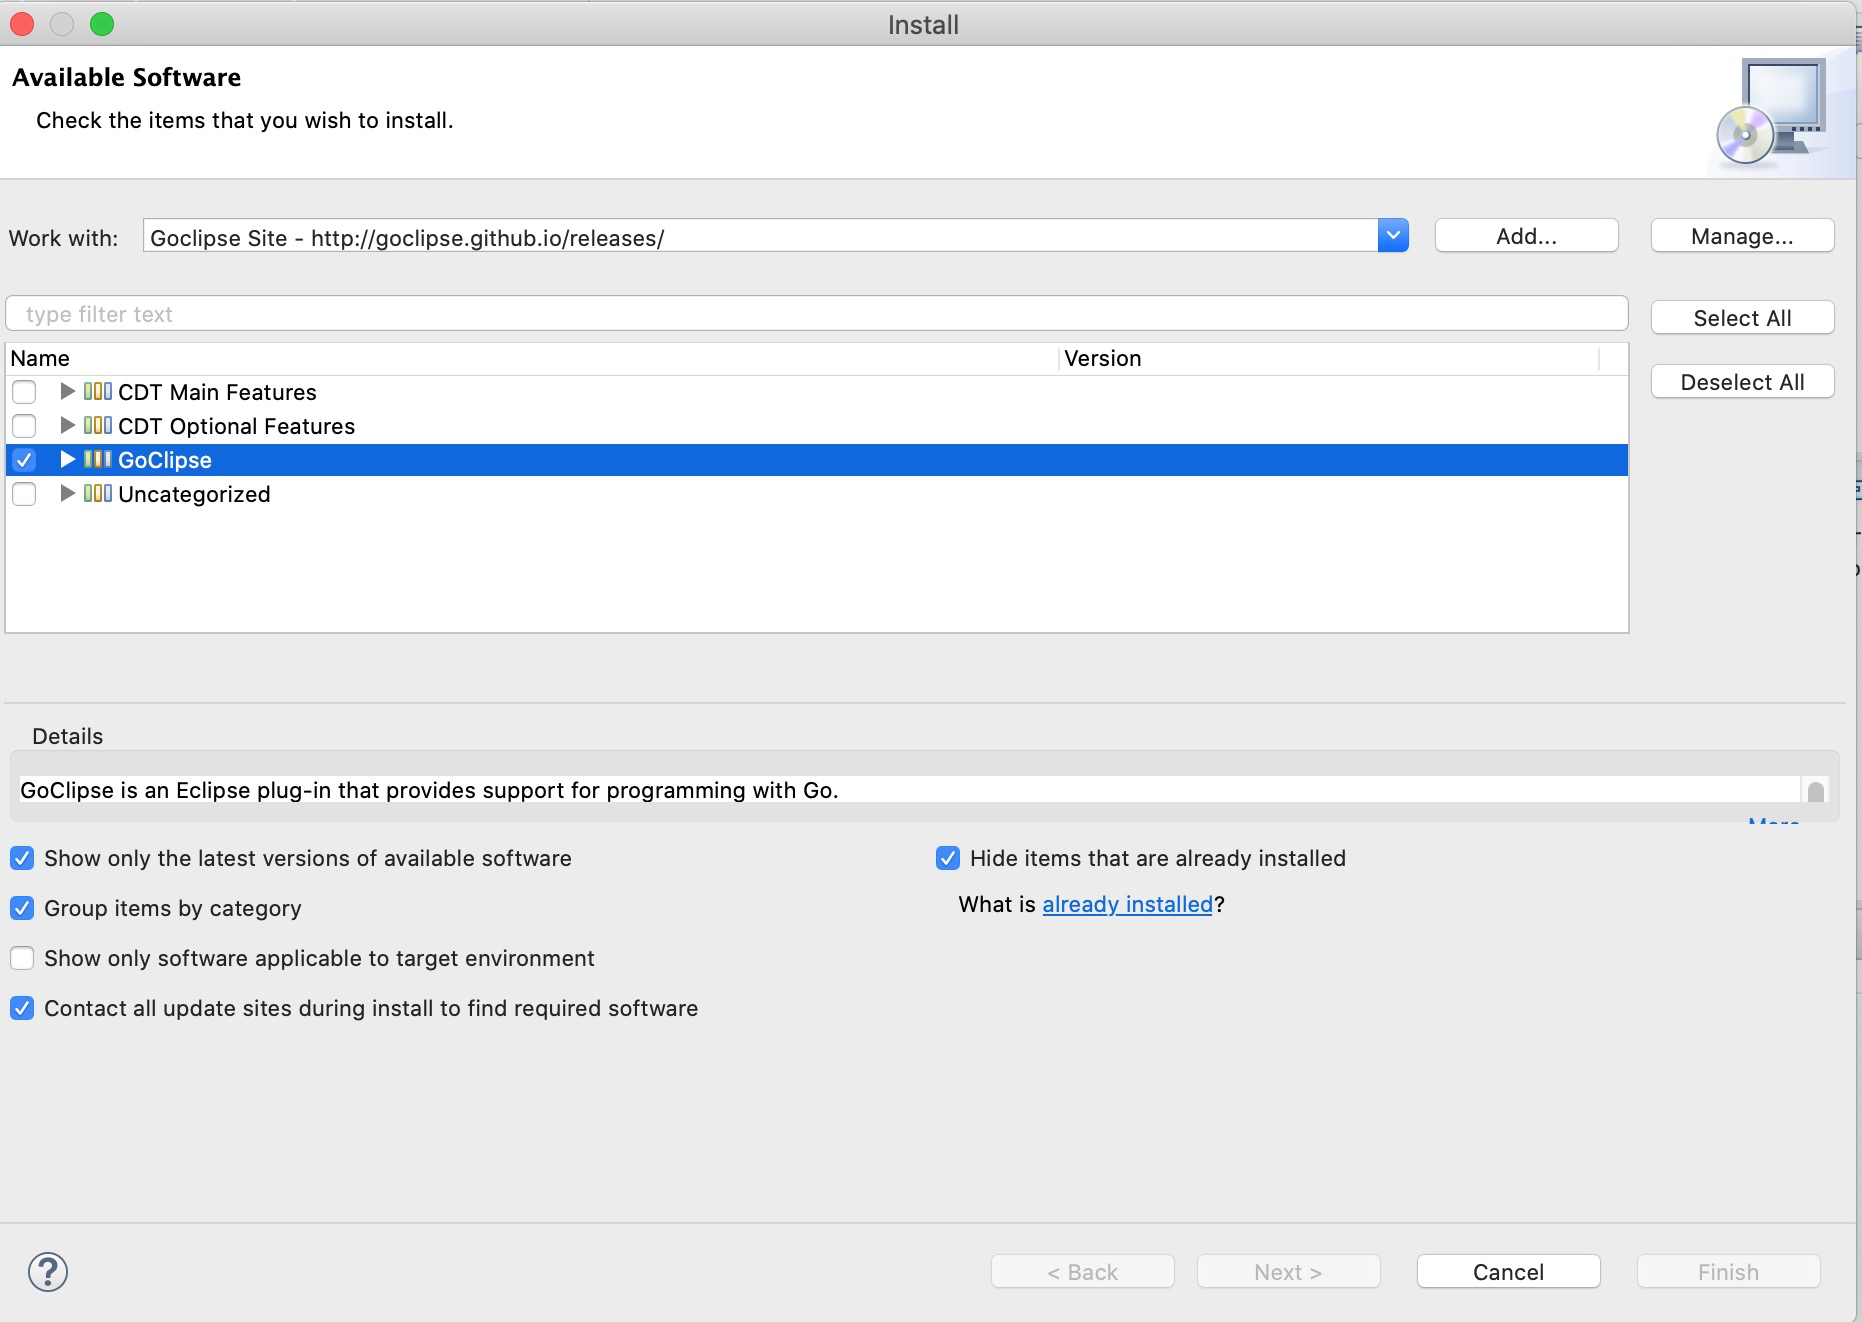This screenshot has height=1322, width=1862.
Task: Enable Show only software applicable to target environment
Action: point(22,958)
